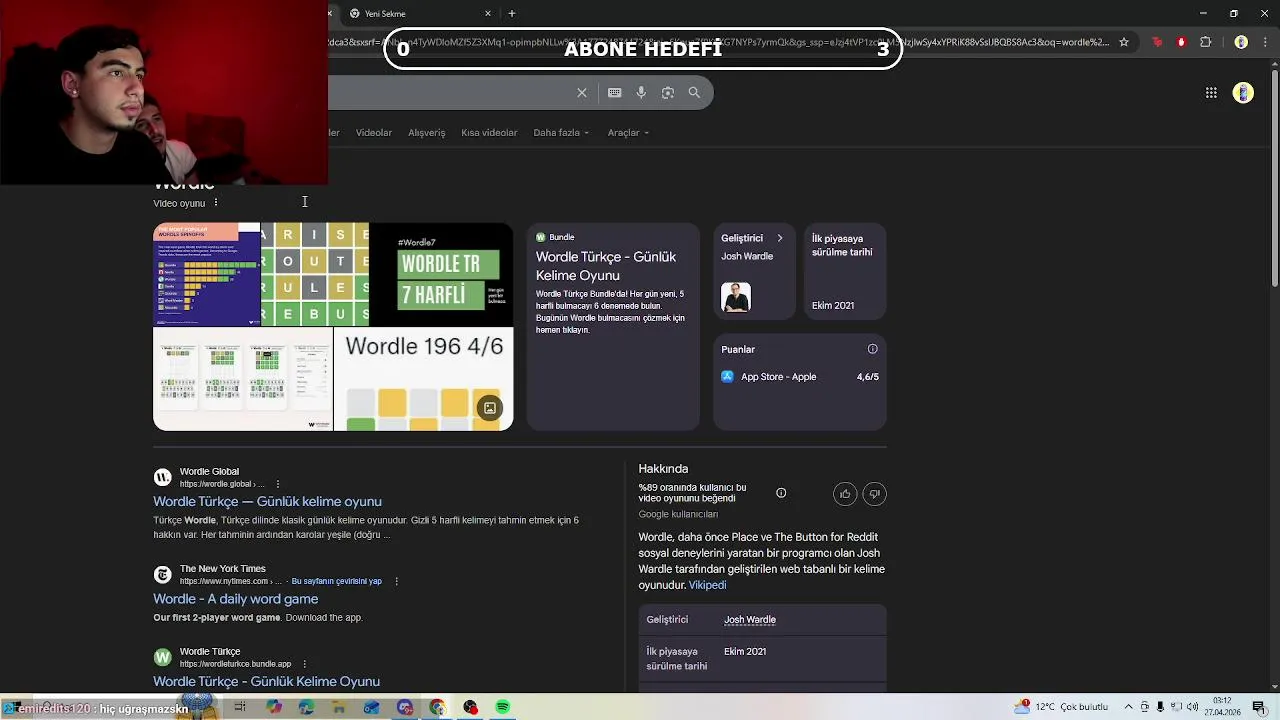The width and height of the screenshot is (1280, 720).
Task: Start voice search with microphone icon
Action: coord(641,92)
